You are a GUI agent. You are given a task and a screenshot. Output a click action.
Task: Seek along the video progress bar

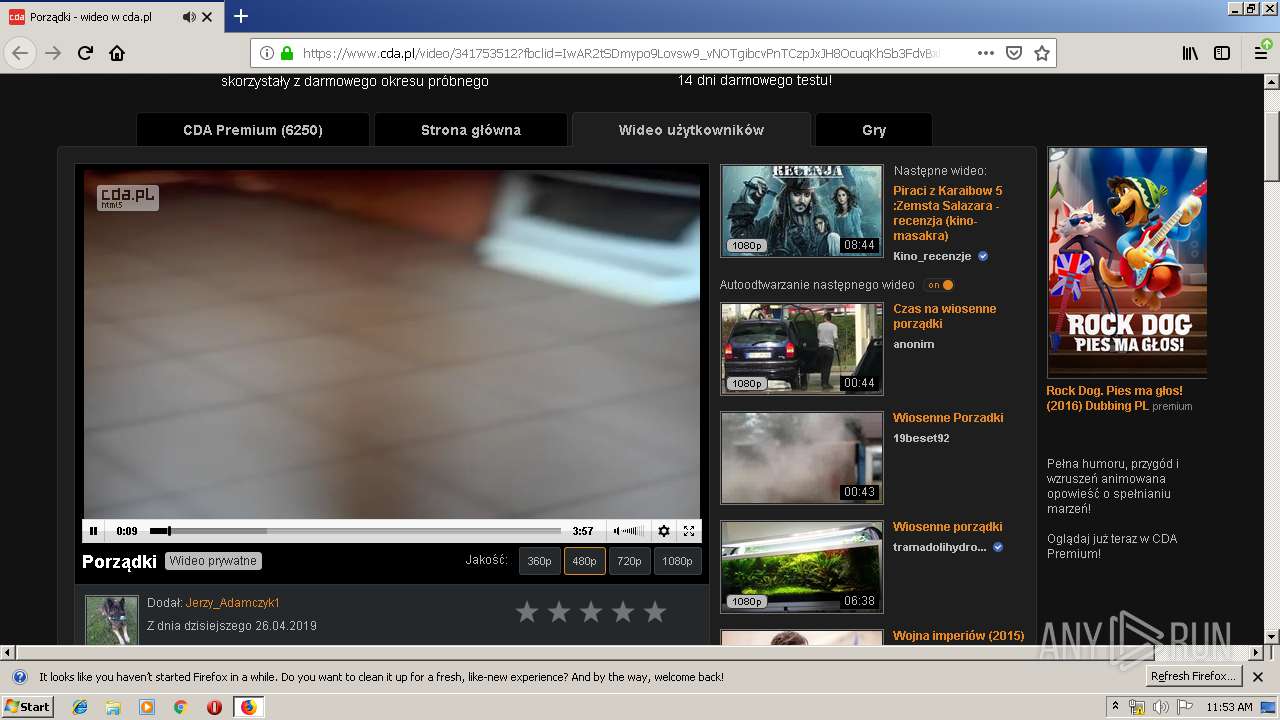click(355, 531)
